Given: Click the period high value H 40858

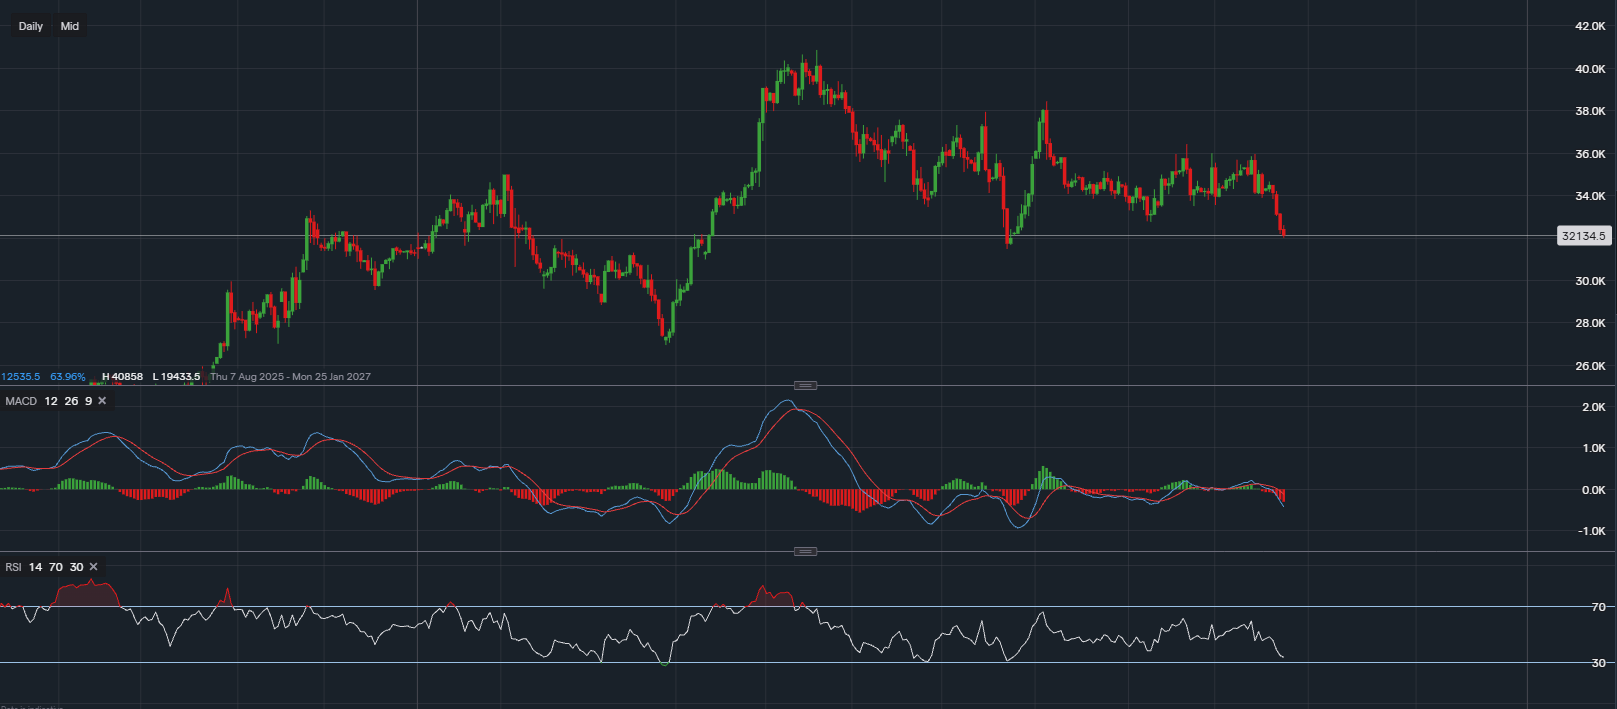Looking at the screenshot, I should pyautogui.click(x=122, y=377).
